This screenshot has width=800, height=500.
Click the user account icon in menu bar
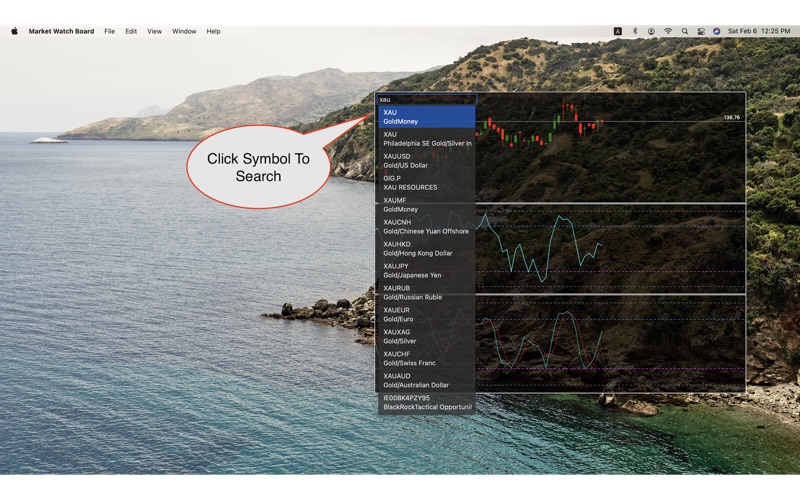[x=651, y=31]
